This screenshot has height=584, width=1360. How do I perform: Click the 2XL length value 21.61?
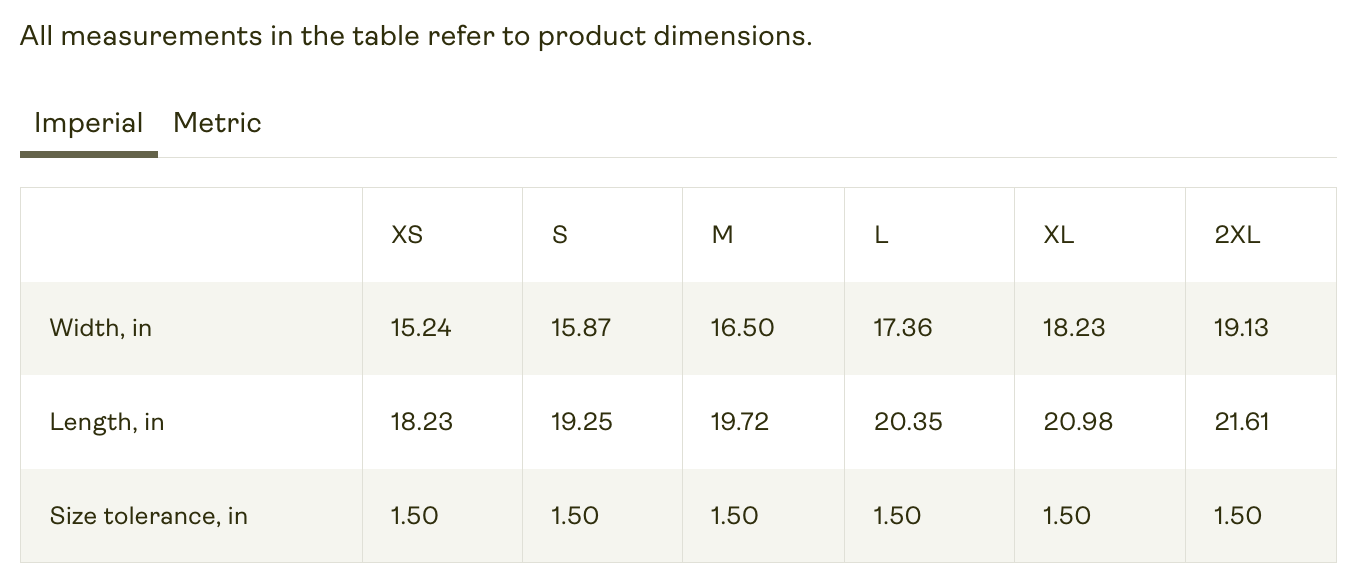tap(1242, 422)
